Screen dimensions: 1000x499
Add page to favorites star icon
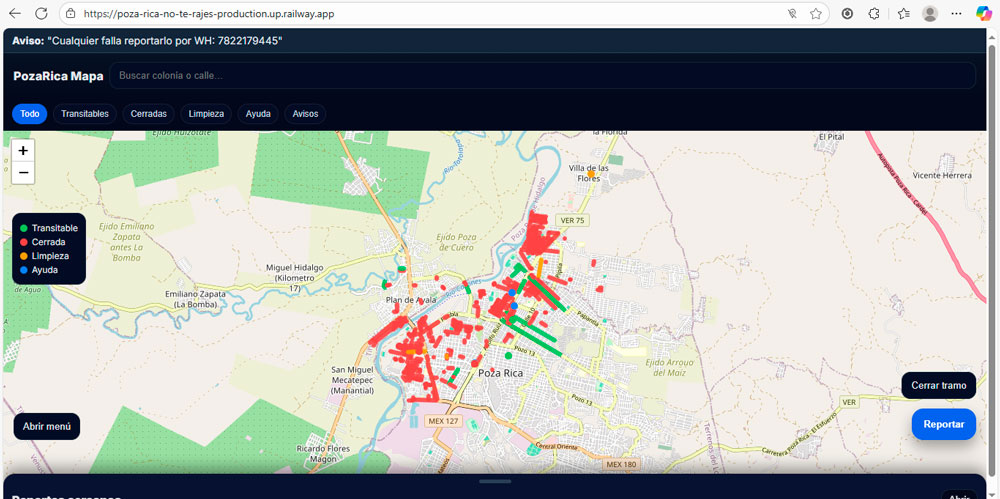[816, 14]
